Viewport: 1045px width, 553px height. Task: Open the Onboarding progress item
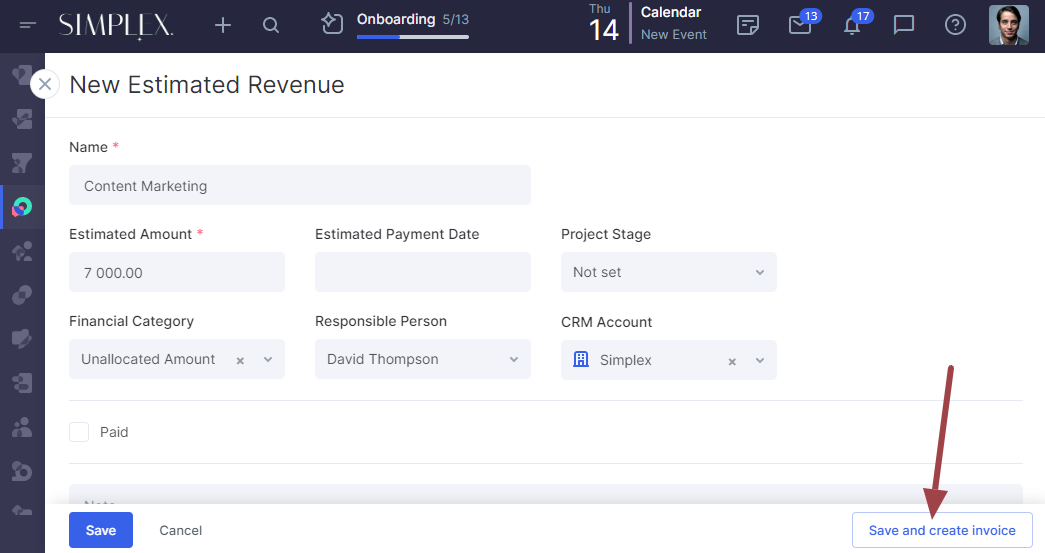411,24
